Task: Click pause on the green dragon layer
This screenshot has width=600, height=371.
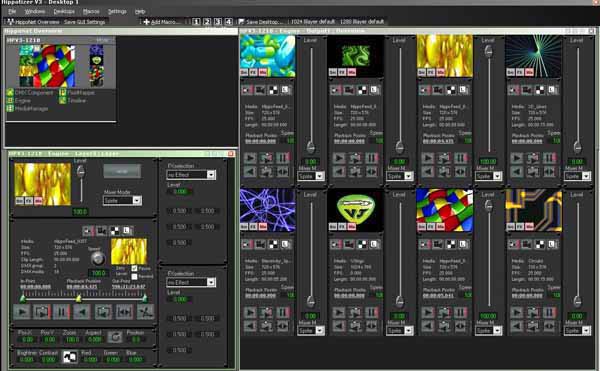Action: click(x=371, y=158)
